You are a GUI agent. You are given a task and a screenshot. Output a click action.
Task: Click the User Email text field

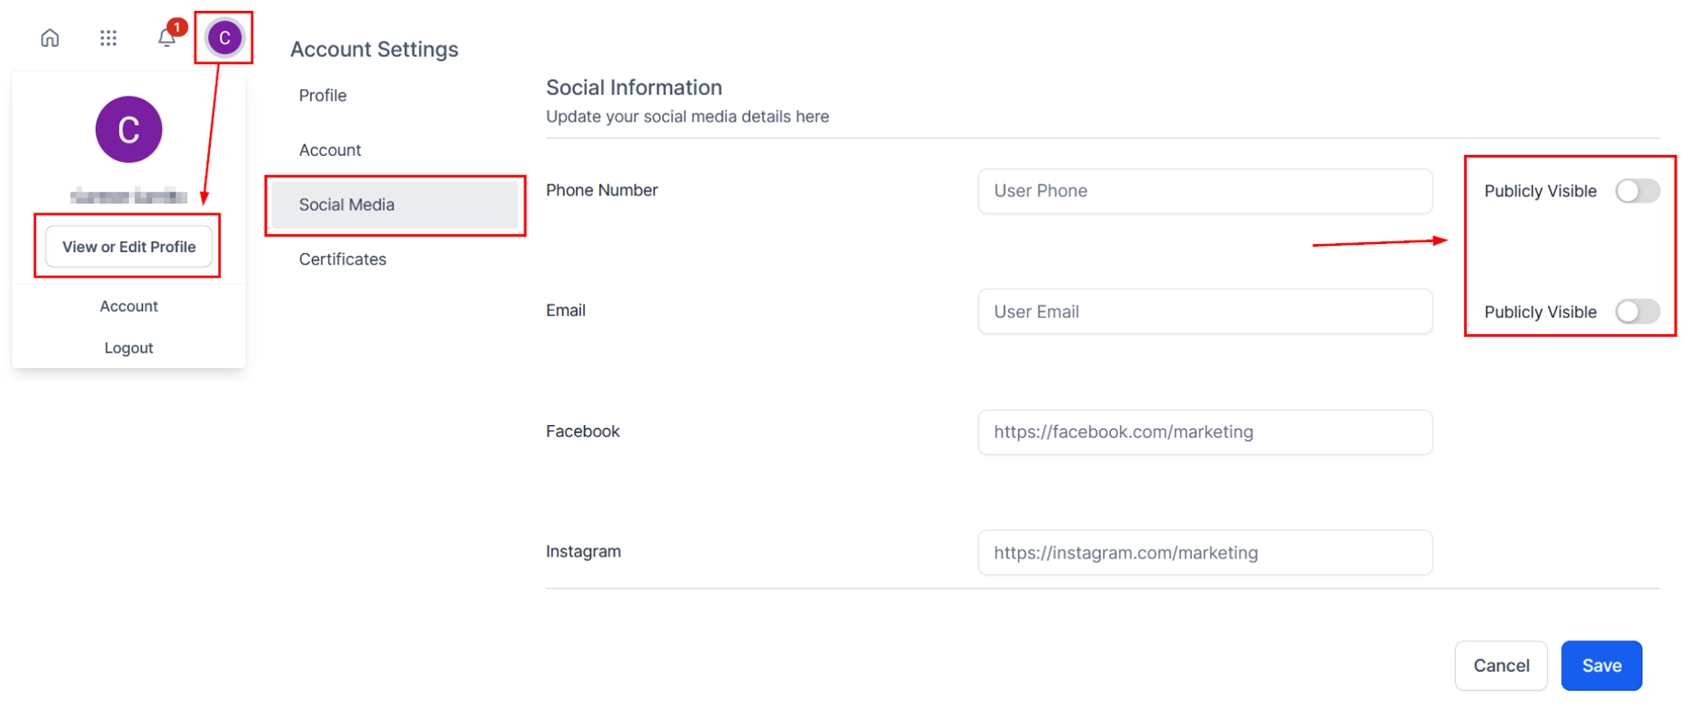(x=1204, y=312)
